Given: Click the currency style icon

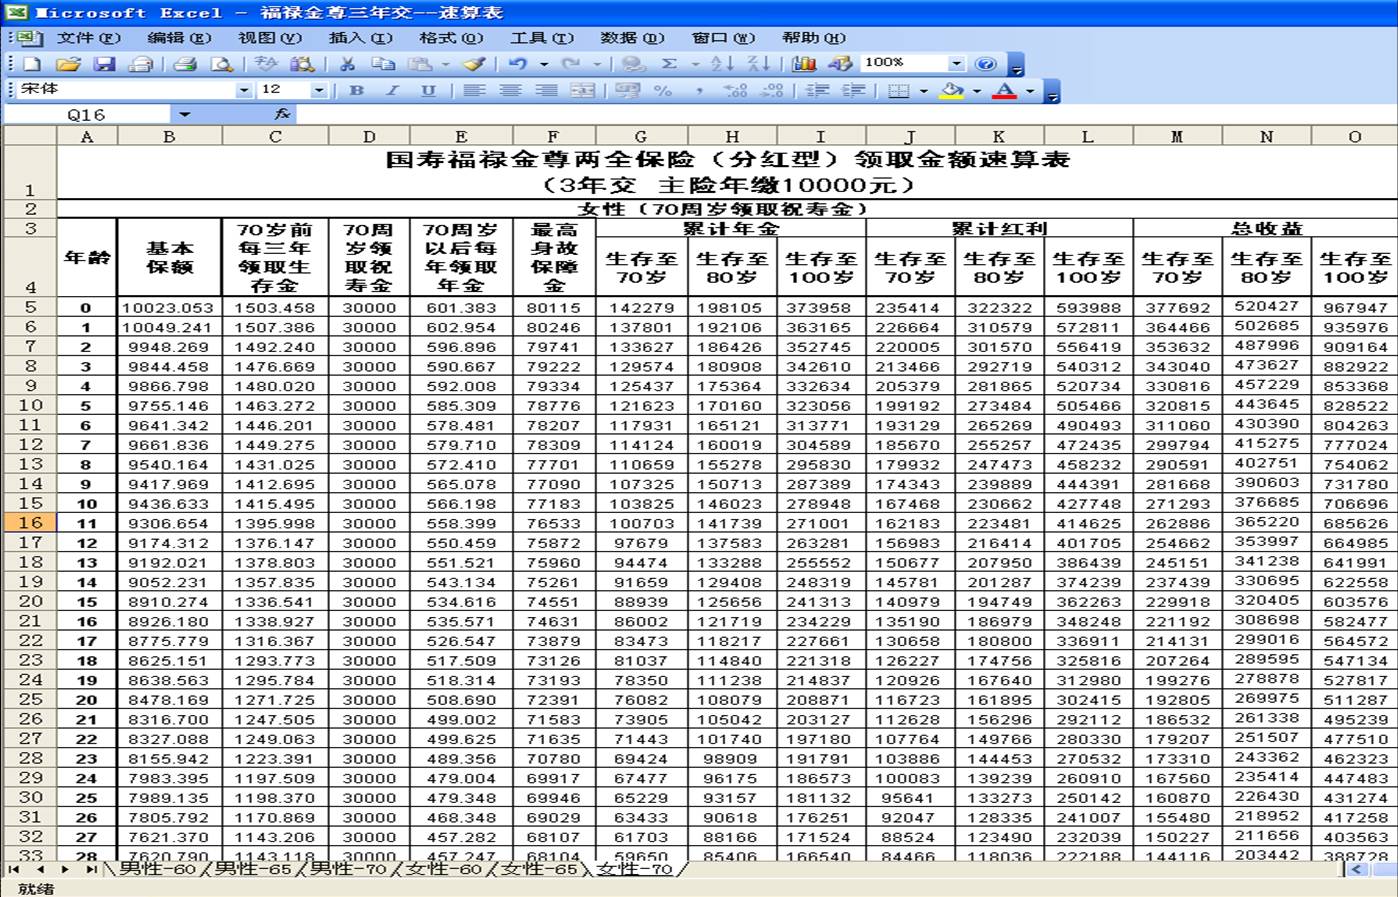Looking at the screenshot, I should (x=627, y=91).
